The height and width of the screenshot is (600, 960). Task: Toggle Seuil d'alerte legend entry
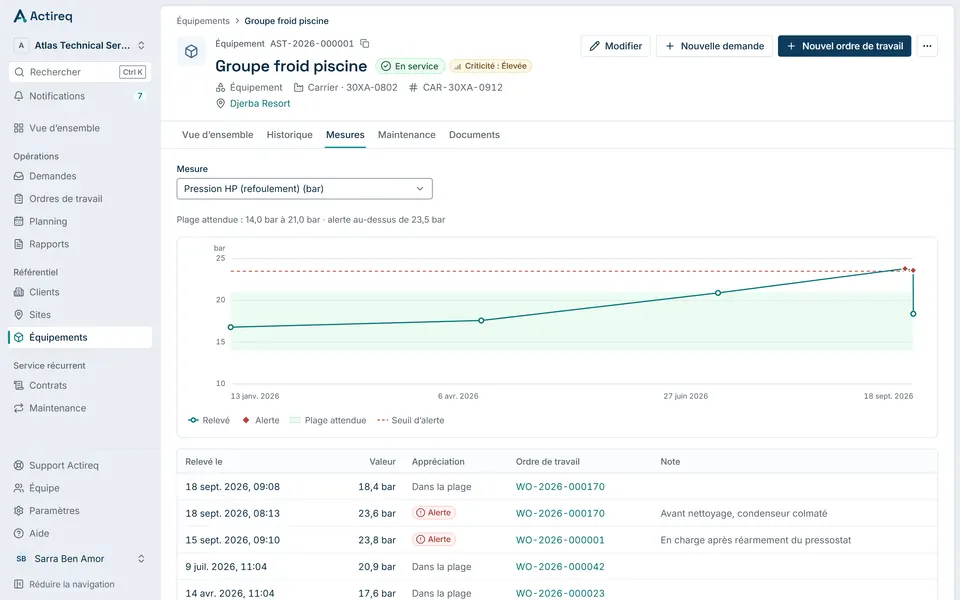pyautogui.click(x=410, y=421)
